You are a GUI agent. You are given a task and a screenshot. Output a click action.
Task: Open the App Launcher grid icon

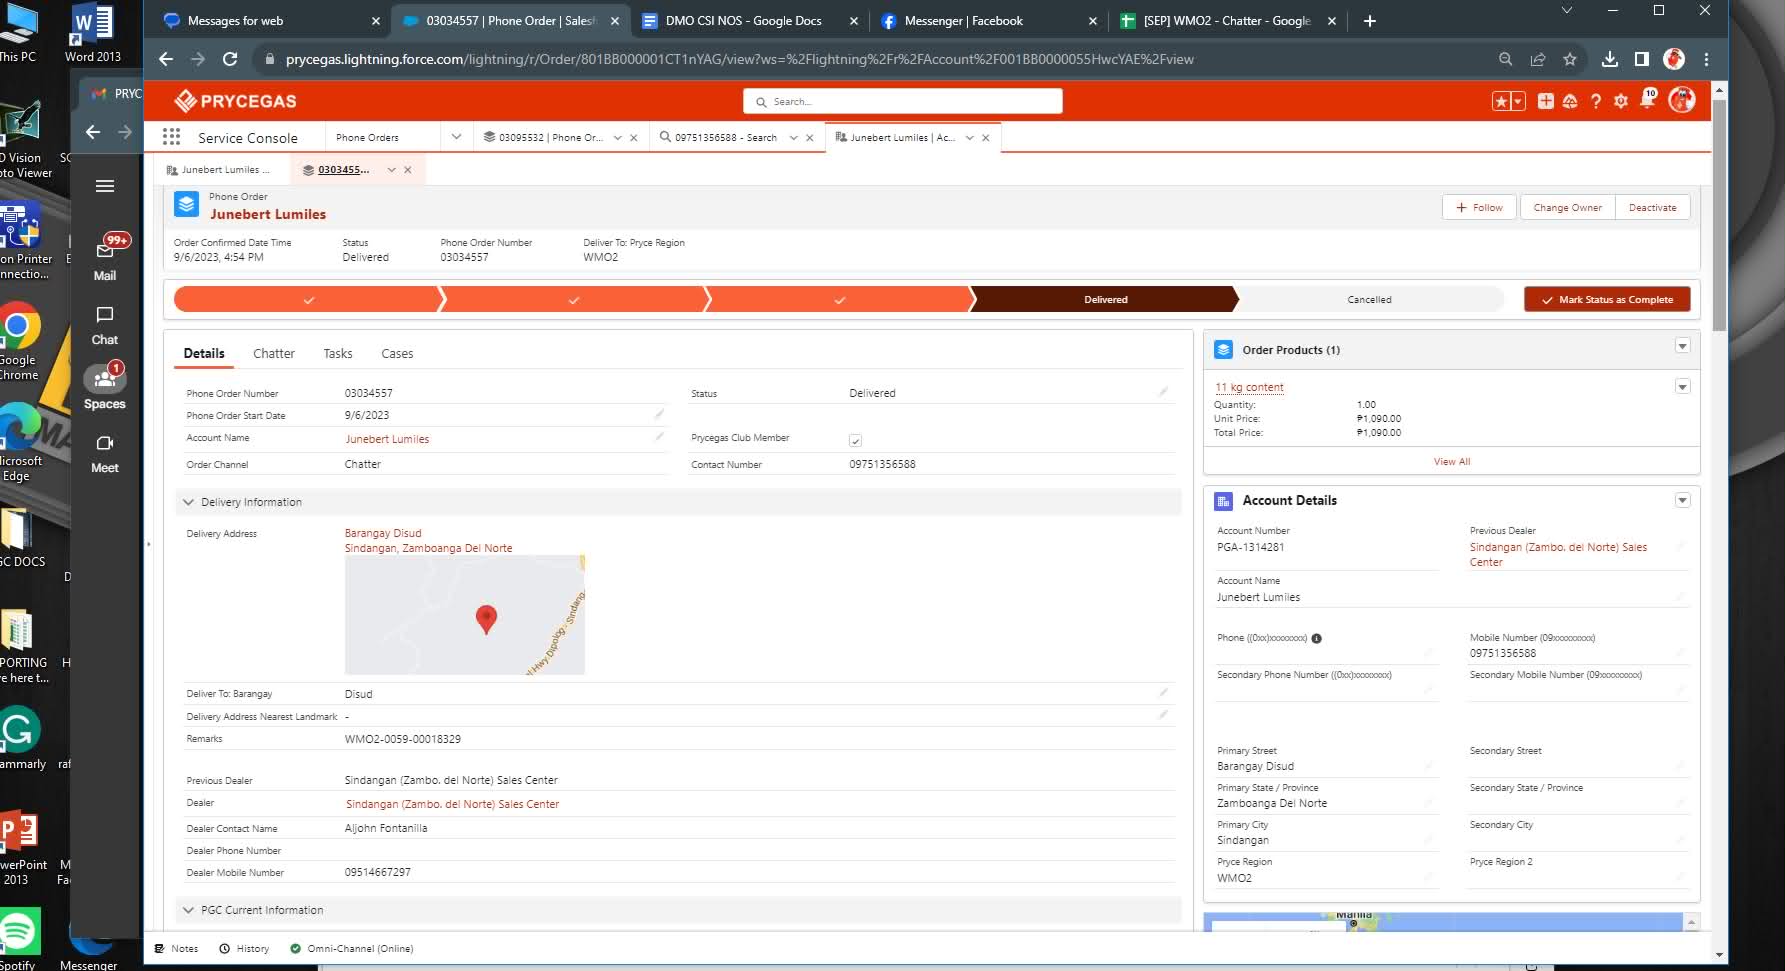coord(171,137)
